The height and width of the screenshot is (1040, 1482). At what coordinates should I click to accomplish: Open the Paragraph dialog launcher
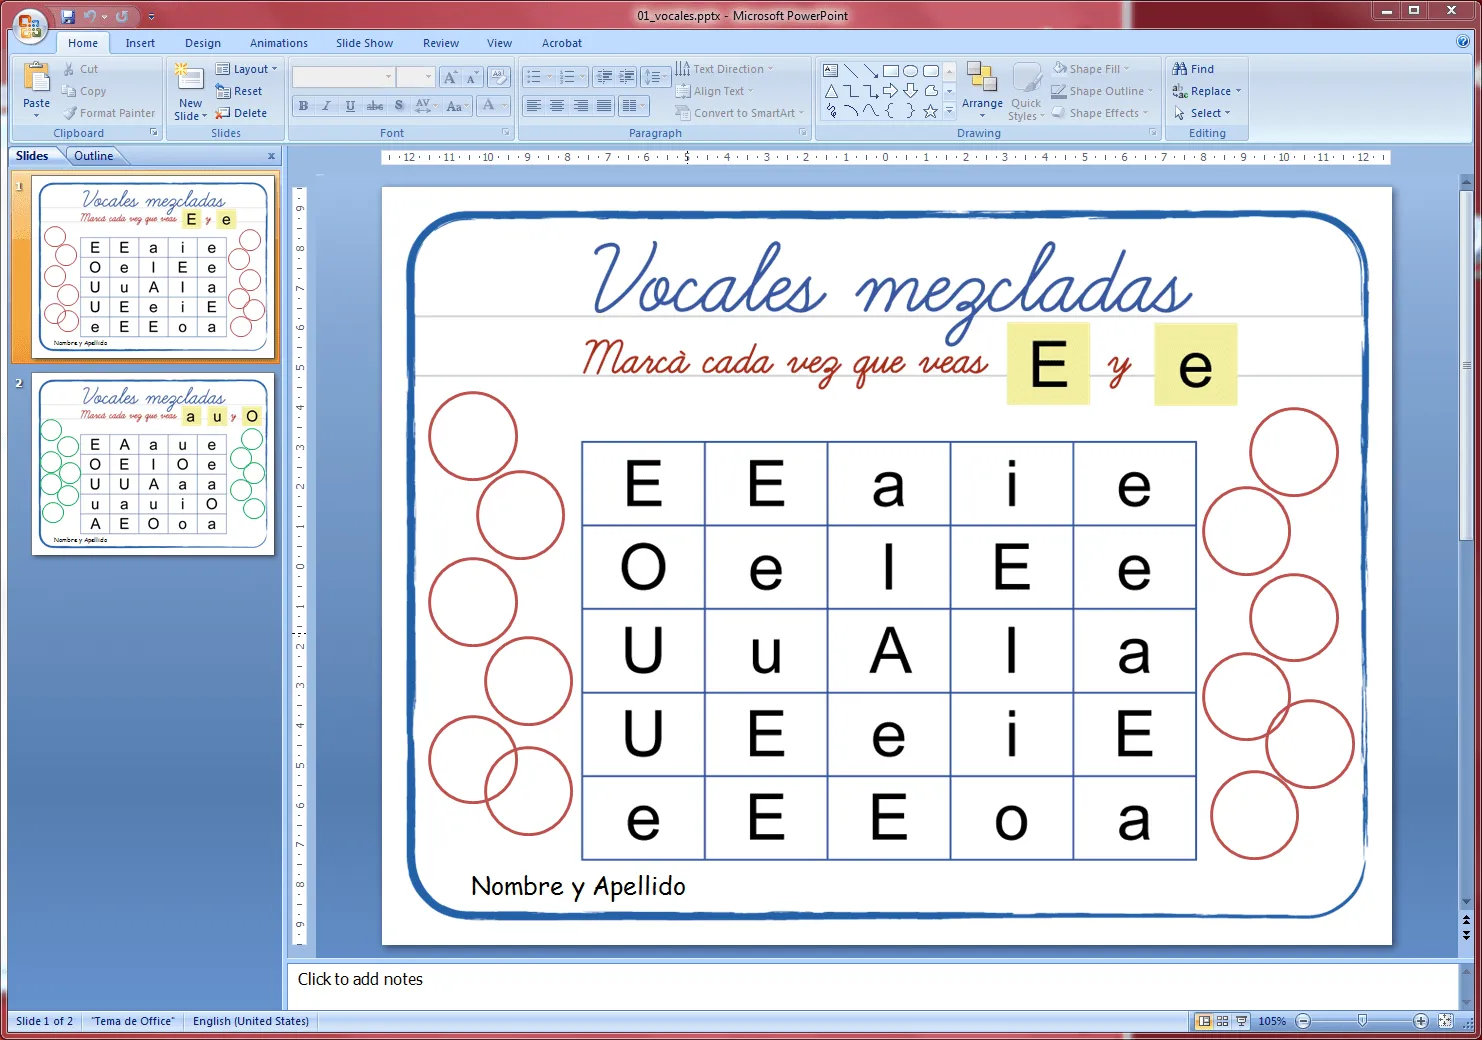pyautogui.click(x=802, y=133)
